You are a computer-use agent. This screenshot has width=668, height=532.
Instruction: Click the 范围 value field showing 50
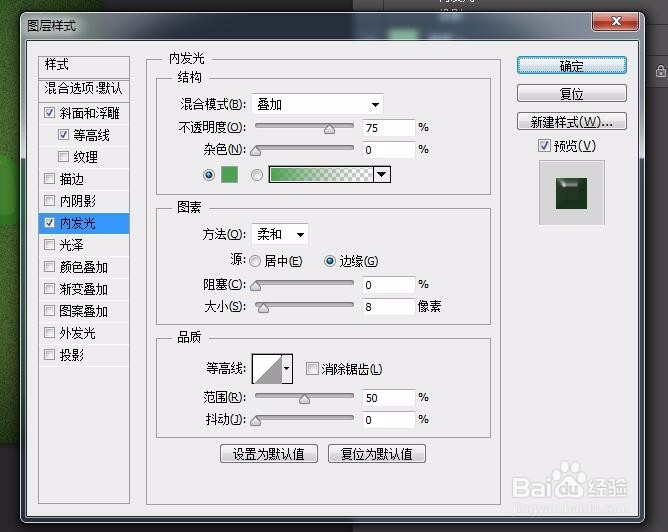pos(388,398)
